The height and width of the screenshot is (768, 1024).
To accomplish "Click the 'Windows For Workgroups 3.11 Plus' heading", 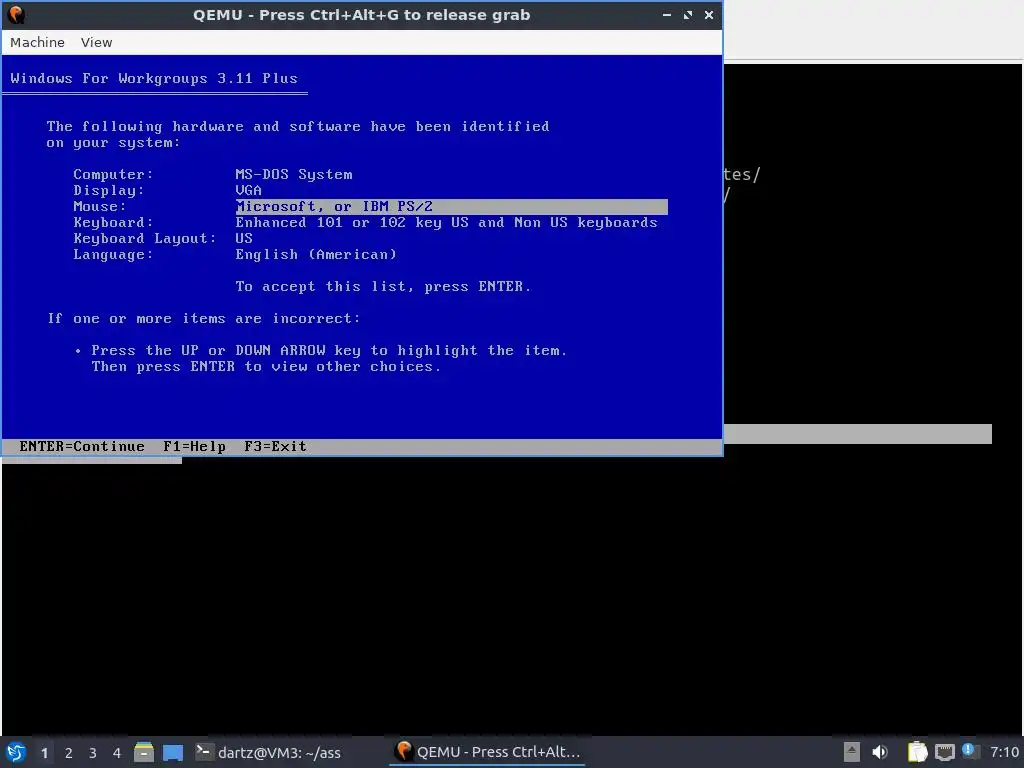I will (153, 78).
